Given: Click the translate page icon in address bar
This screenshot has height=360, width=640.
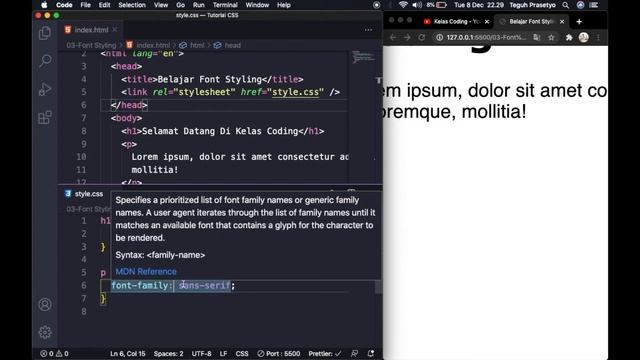Looking at the screenshot, I should [x=537, y=38].
